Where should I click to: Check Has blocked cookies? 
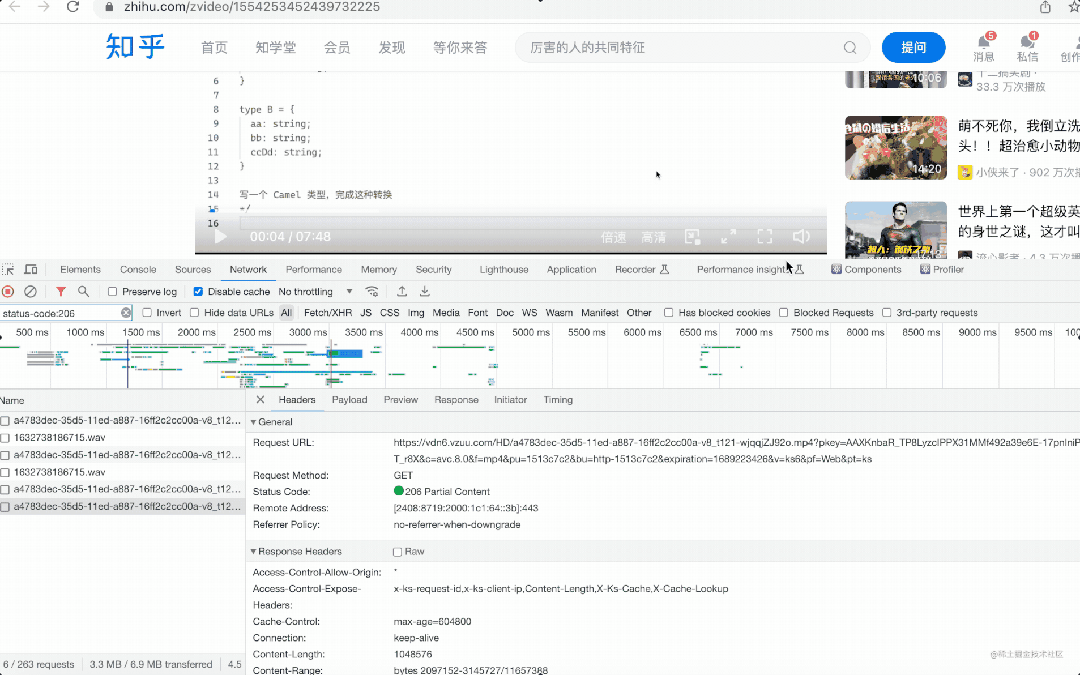pos(668,313)
